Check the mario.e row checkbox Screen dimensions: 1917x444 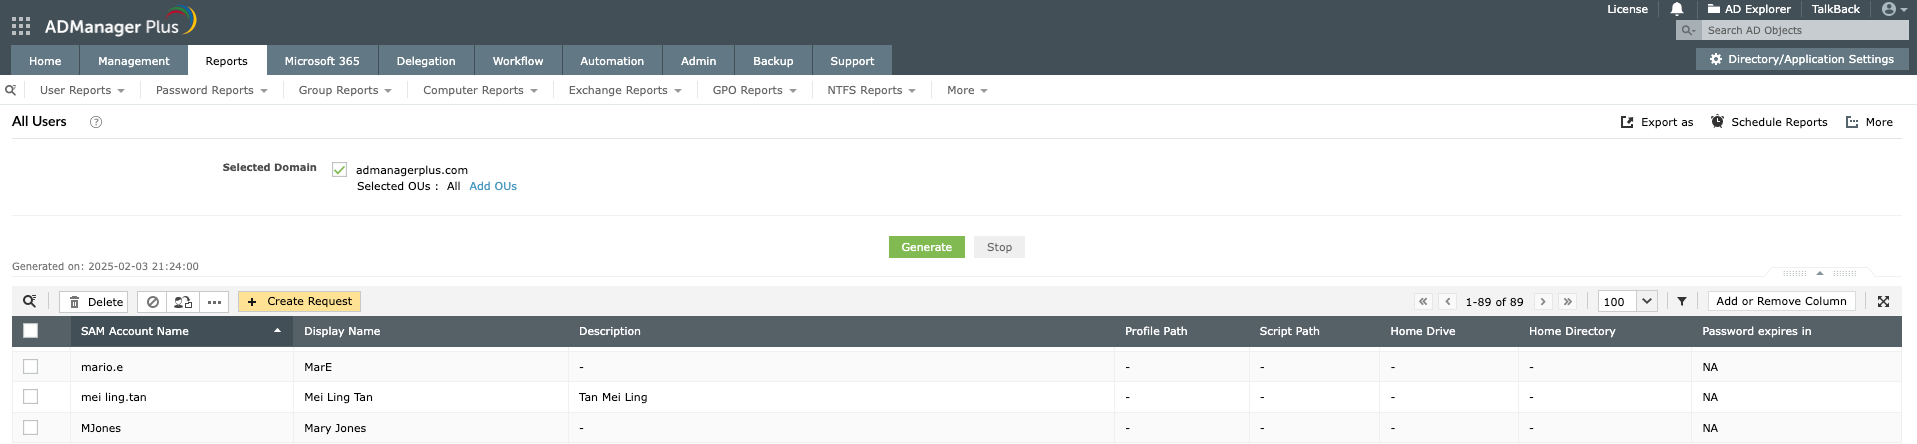pos(30,367)
